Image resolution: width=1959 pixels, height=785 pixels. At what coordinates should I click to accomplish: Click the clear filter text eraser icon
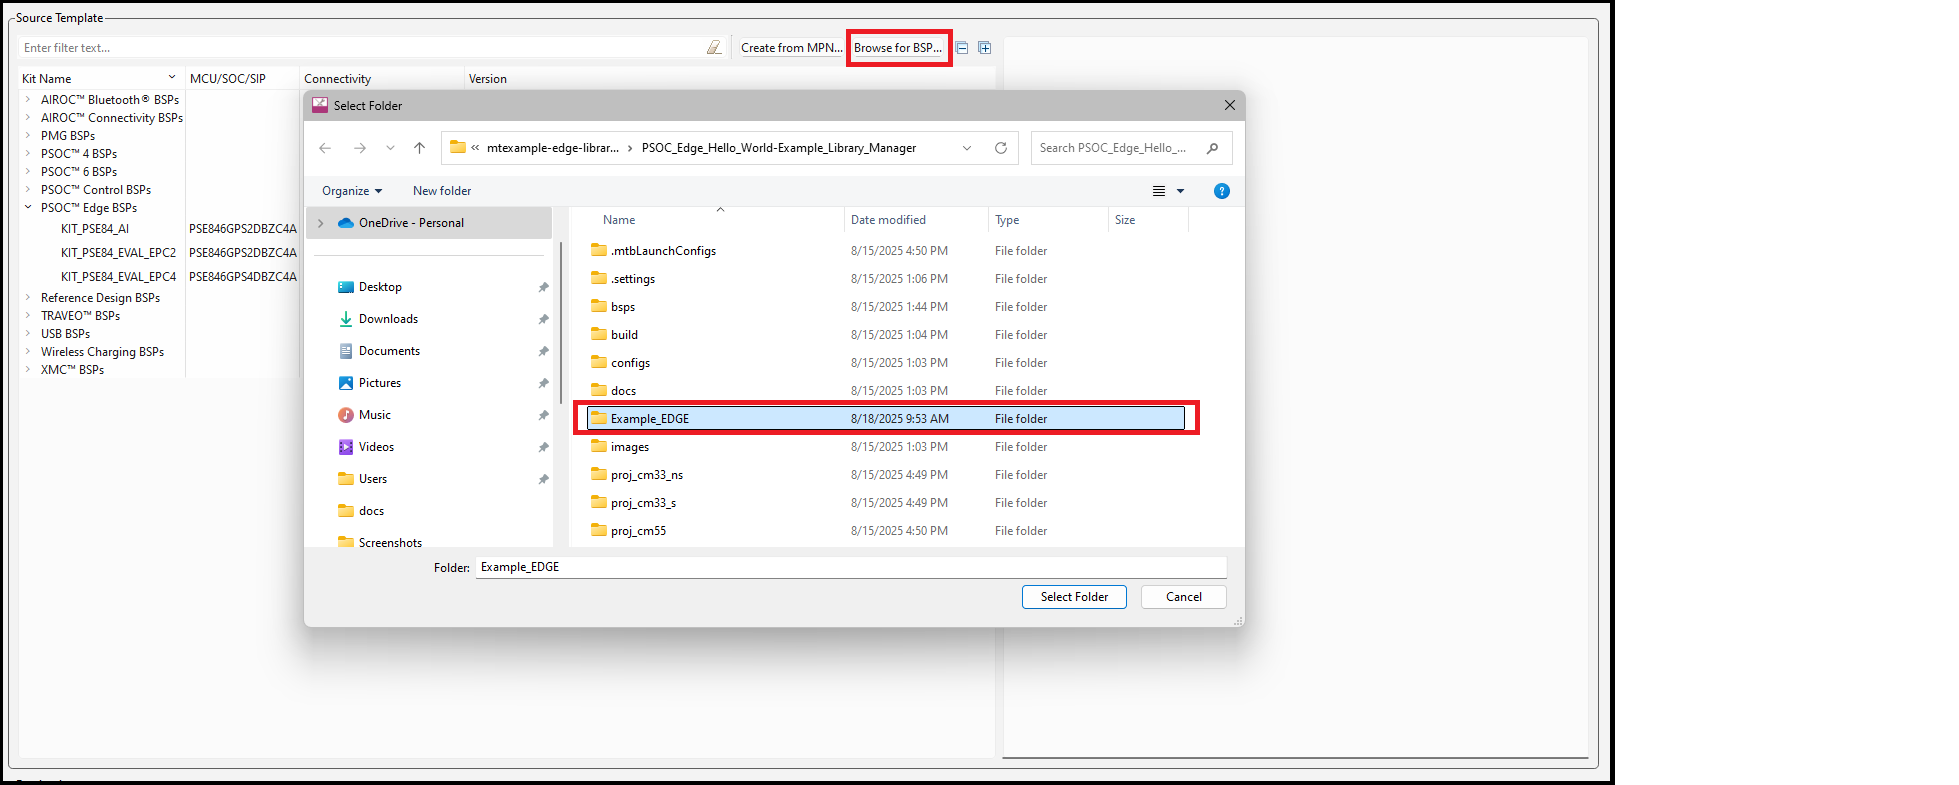tap(714, 48)
